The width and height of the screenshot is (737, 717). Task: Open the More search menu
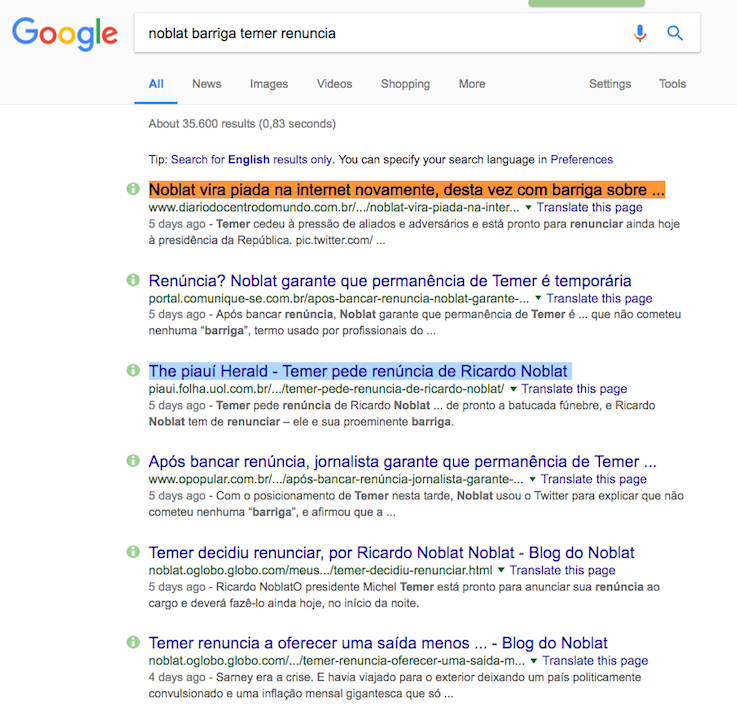coord(472,84)
